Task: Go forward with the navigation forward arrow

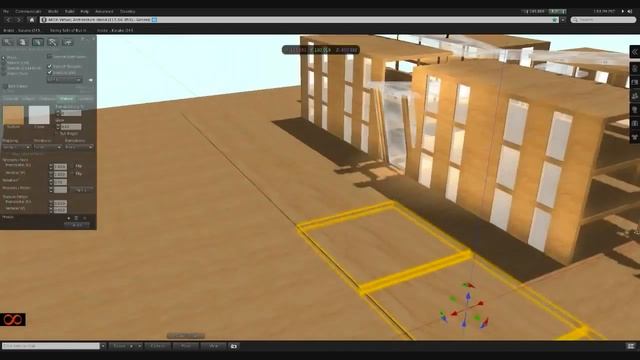Action: pyautogui.click(x=19, y=20)
